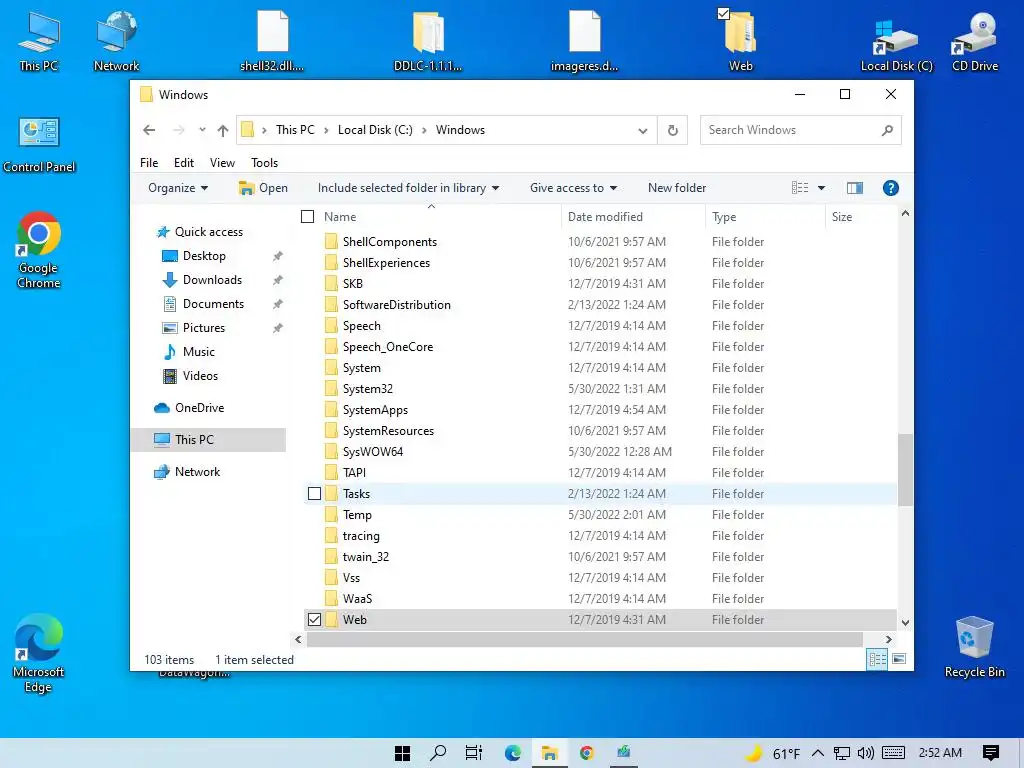Click the horizontal scrollbar thumb
Viewport: 1024px width, 768px height.
point(584,639)
